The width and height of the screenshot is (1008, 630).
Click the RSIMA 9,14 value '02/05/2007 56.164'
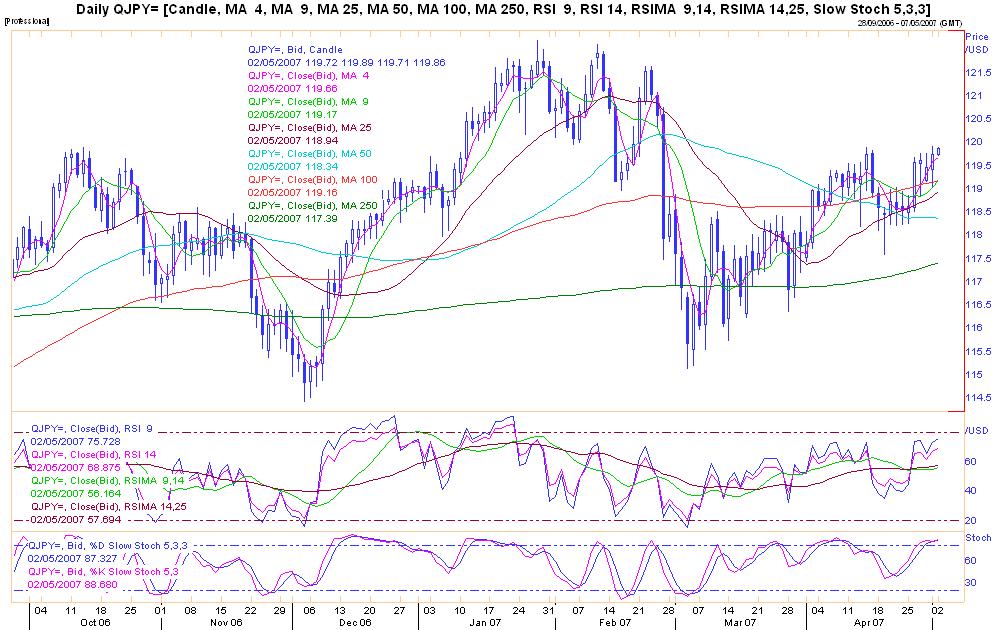pyautogui.click(x=75, y=494)
